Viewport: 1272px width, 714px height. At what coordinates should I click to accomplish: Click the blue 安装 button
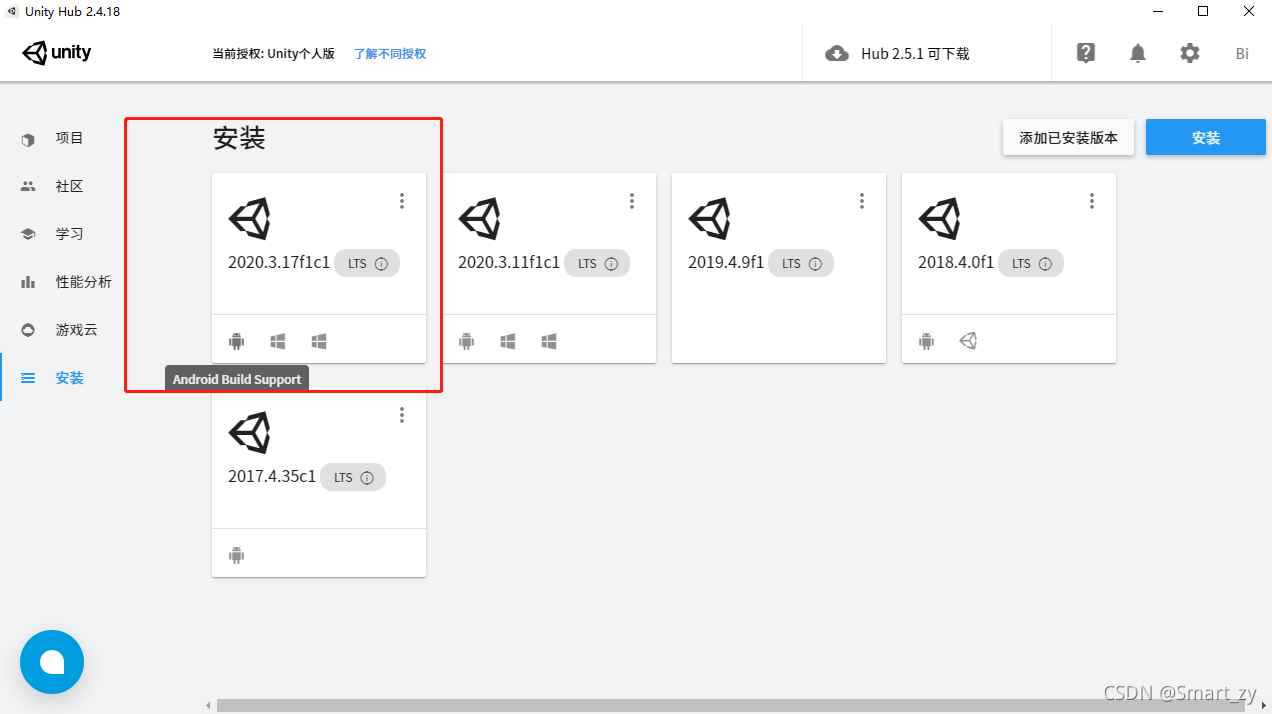point(1206,138)
